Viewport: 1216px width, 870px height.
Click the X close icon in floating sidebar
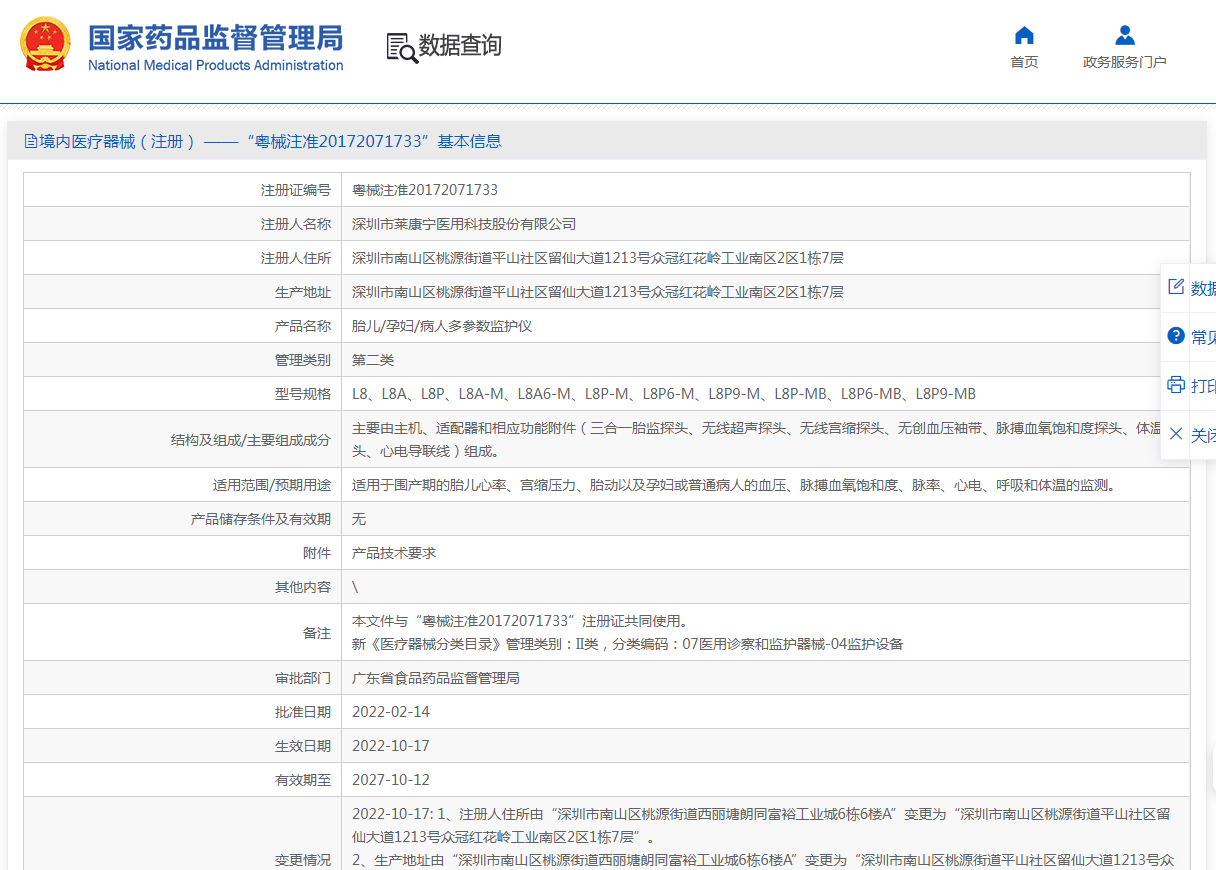click(x=1176, y=434)
